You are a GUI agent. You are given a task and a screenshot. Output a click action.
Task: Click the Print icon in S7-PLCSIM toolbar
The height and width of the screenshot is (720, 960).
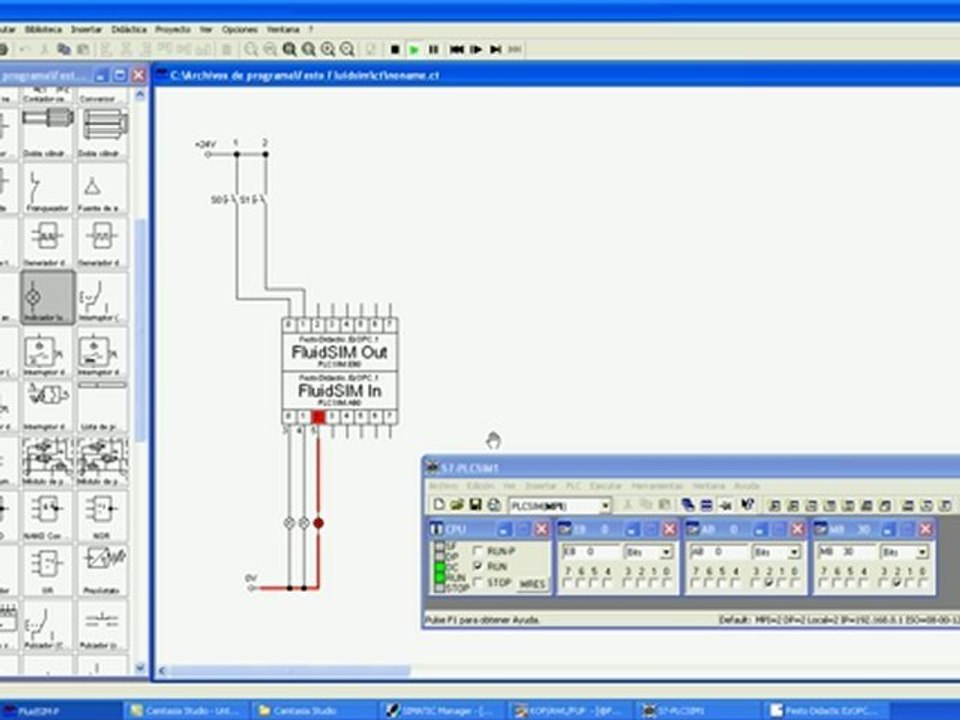point(494,505)
